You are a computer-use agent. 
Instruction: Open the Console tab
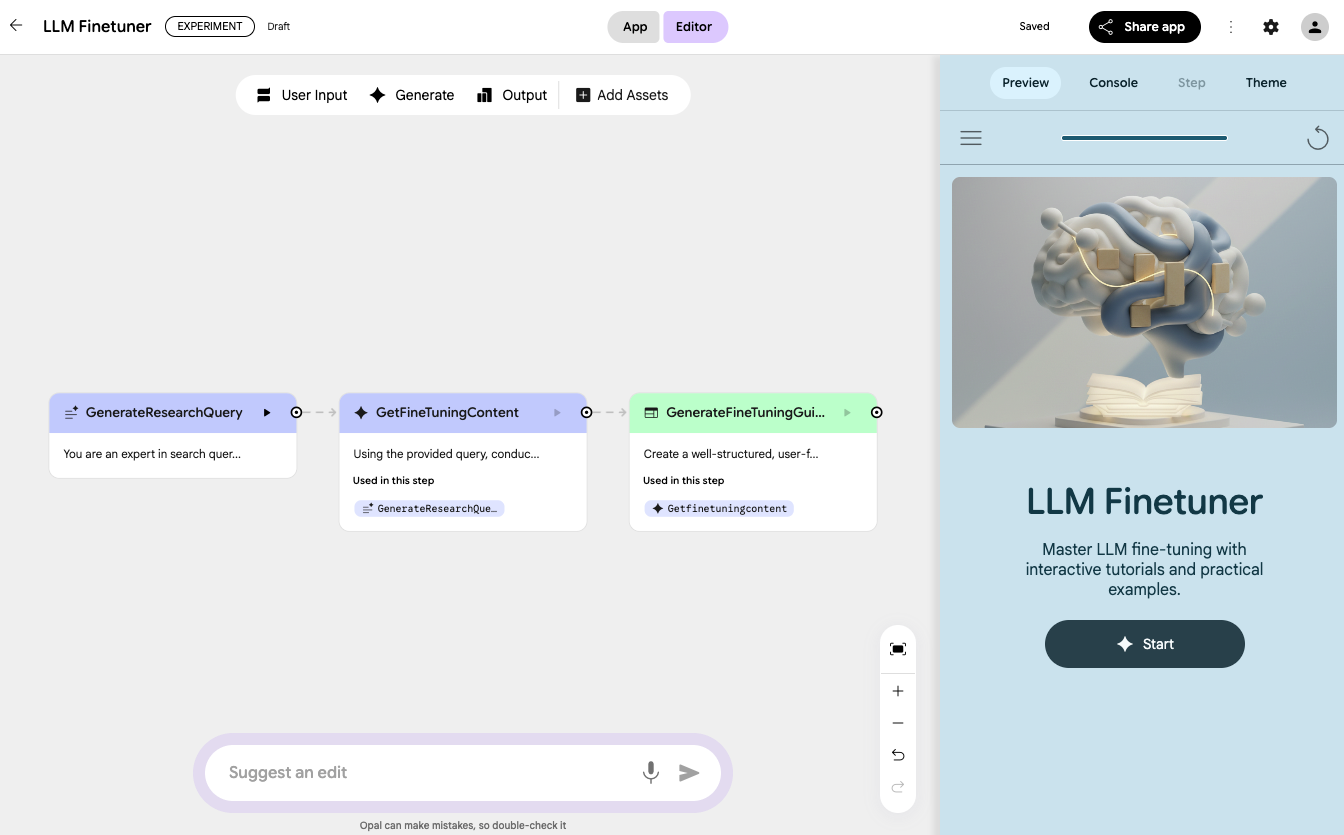[x=1113, y=83]
